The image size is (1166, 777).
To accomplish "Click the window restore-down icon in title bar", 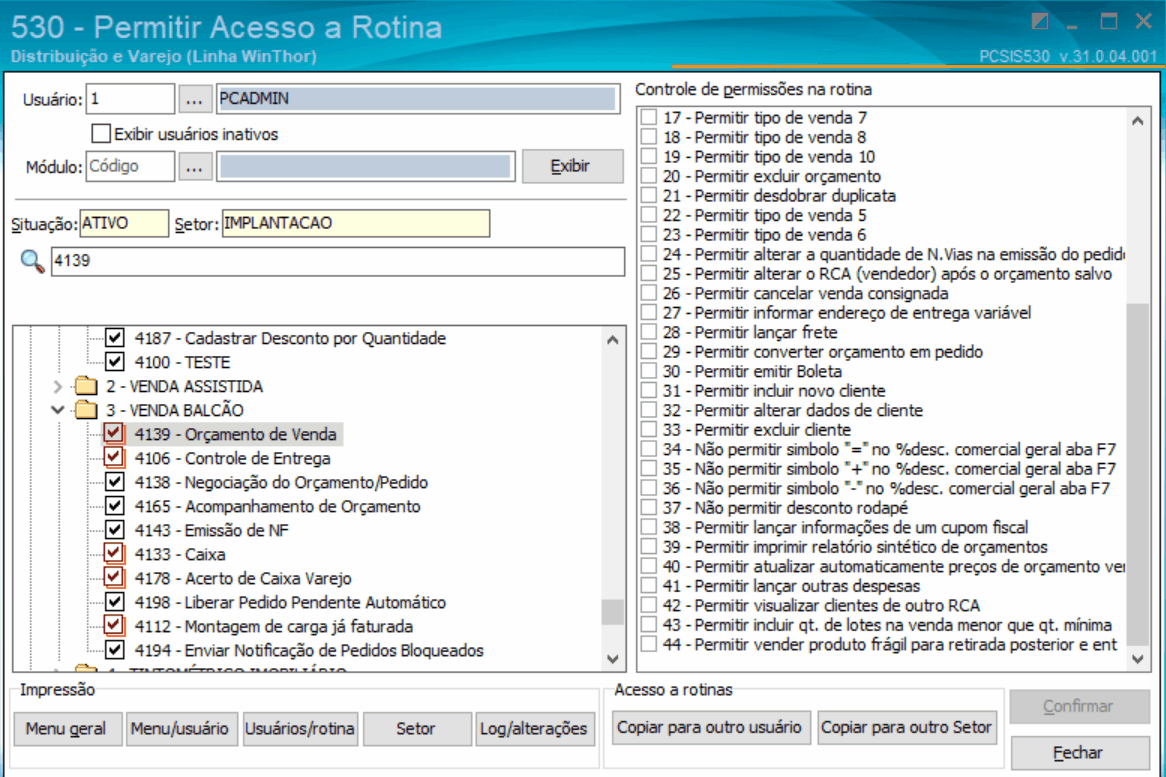I will [x=1040, y=21].
